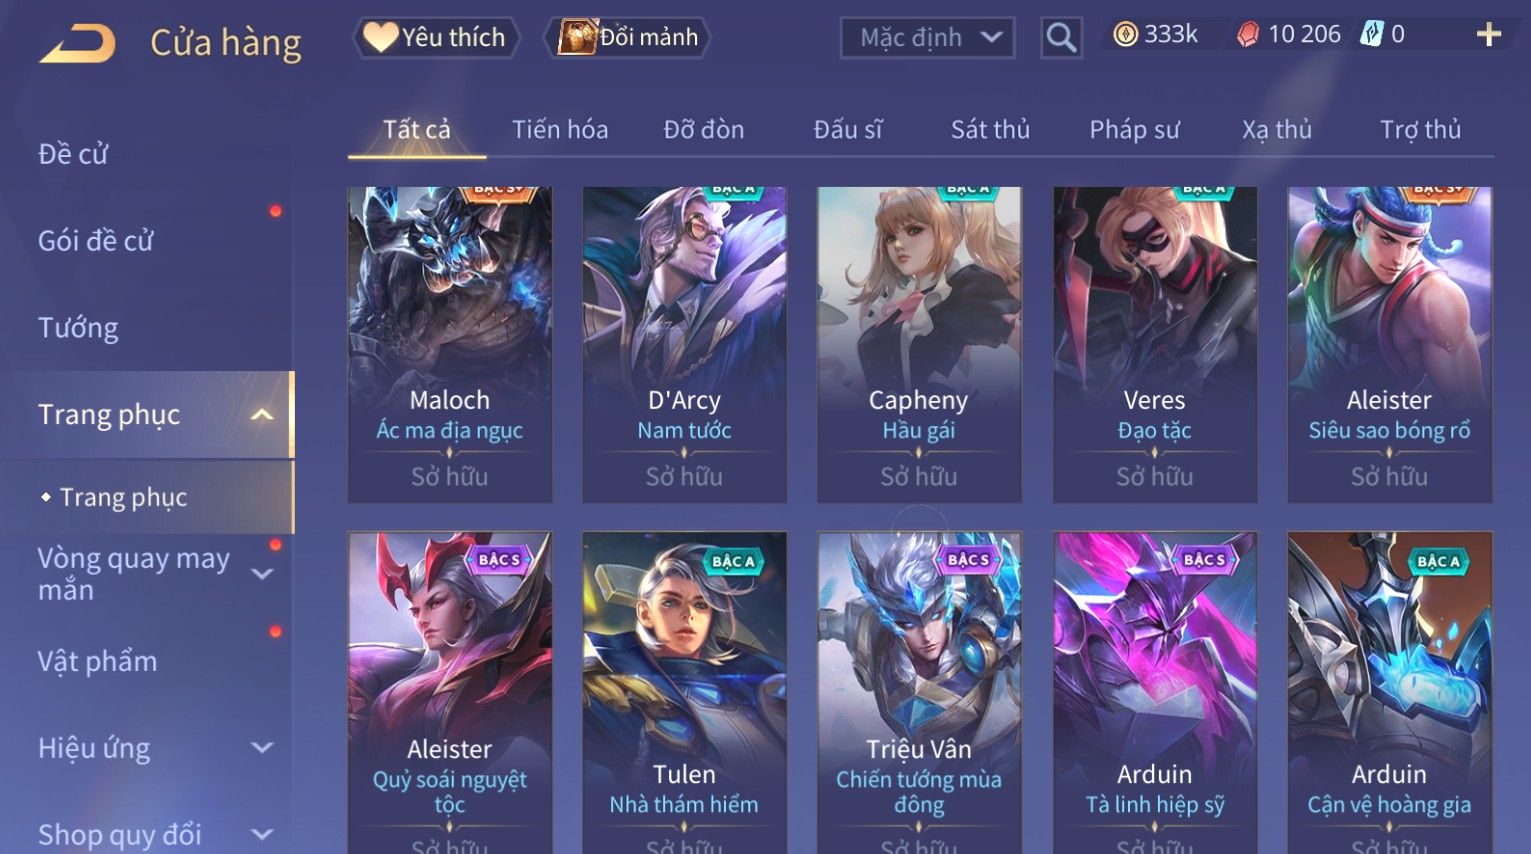Tap the golden back arrow icon
The width and height of the screenshot is (1531, 854).
tap(78, 43)
